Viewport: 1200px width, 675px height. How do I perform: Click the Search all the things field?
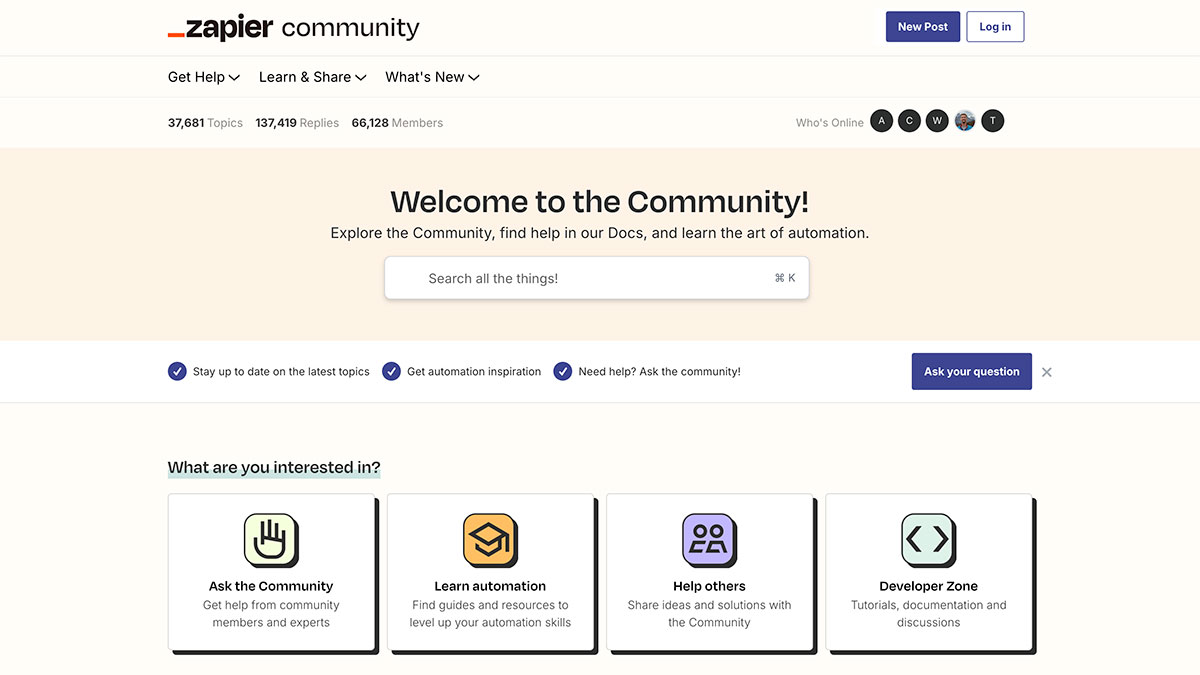pos(596,278)
